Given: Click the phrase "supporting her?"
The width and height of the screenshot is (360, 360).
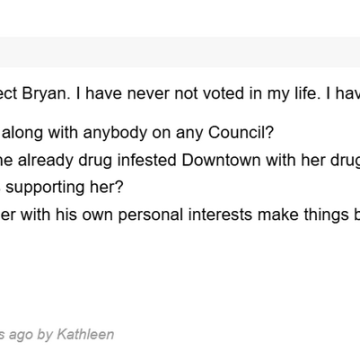Looking at the screenshot, I should coord(65,188).
